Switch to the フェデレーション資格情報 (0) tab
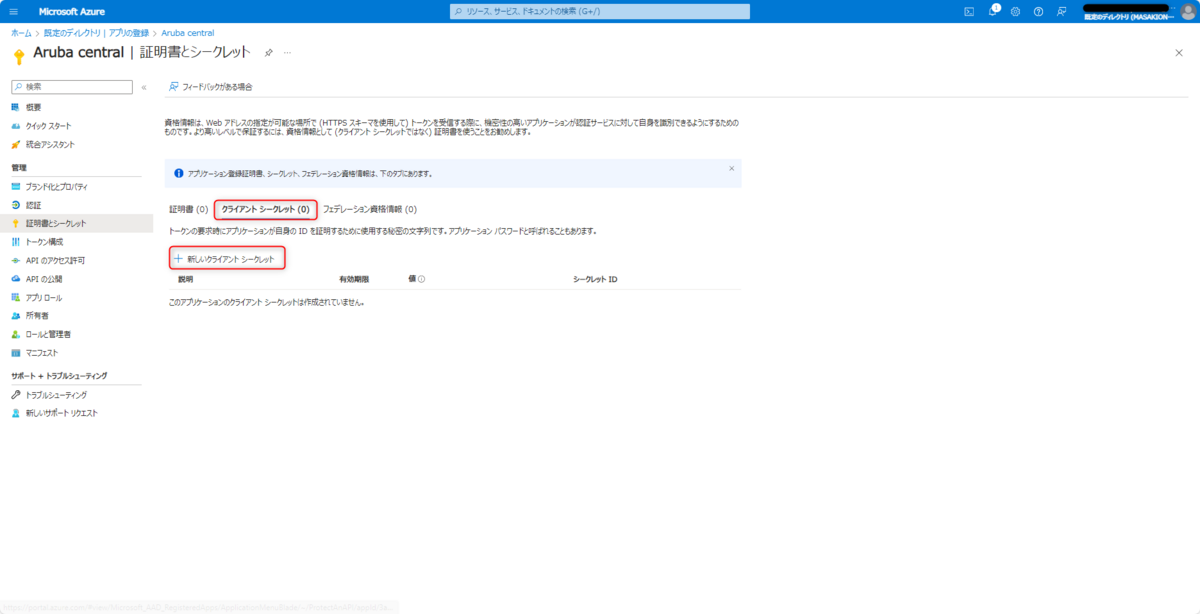Viewport: 1200px width, 614px height. tap(370, 210)
